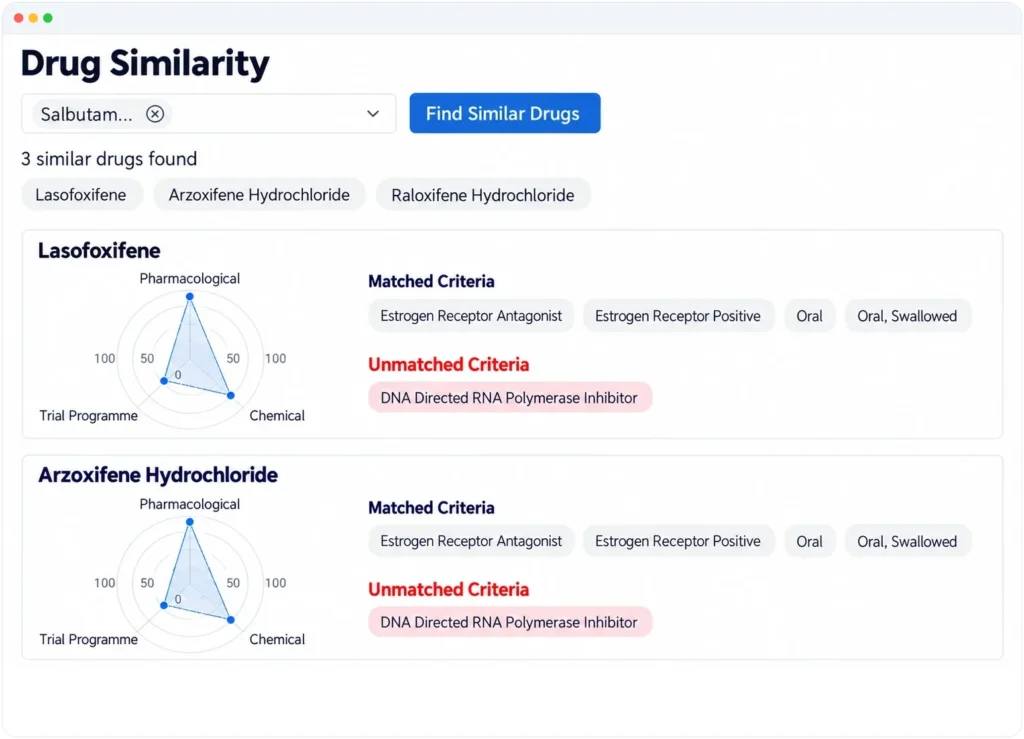Image resolution: width=1024 pixels, height=739 pixels.
Task: Click Oral, Swallowed tag under Lasofoxifene
Action: 907,316
